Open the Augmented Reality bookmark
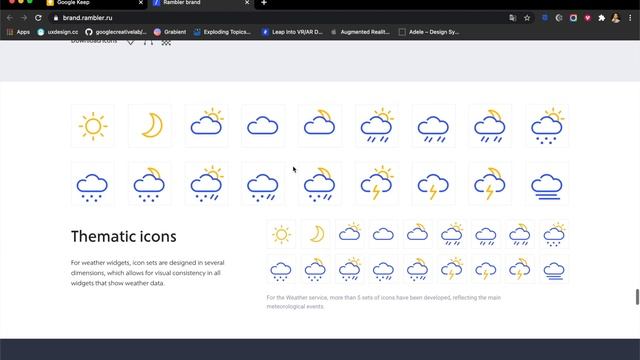The image size is (640, 360). point(360,32)
